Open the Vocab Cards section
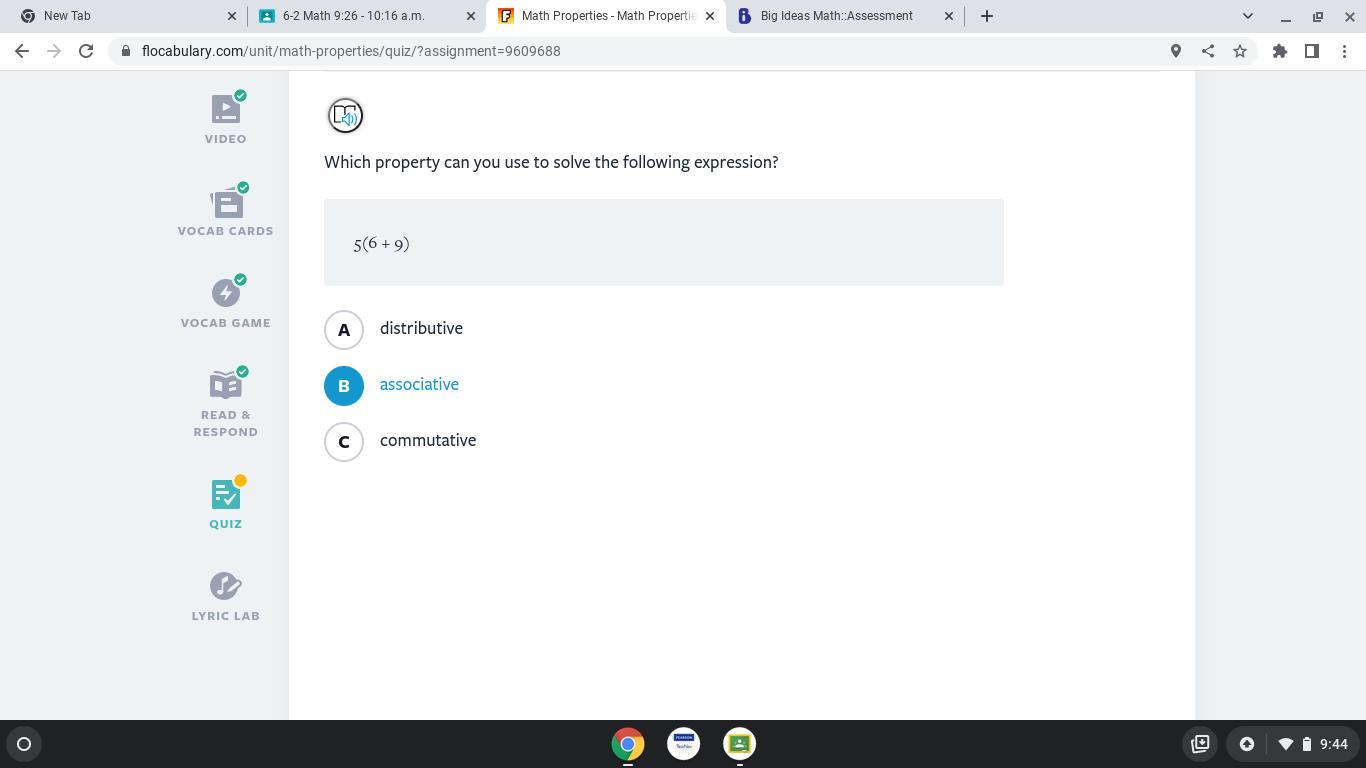 click(x=226, y=211)
